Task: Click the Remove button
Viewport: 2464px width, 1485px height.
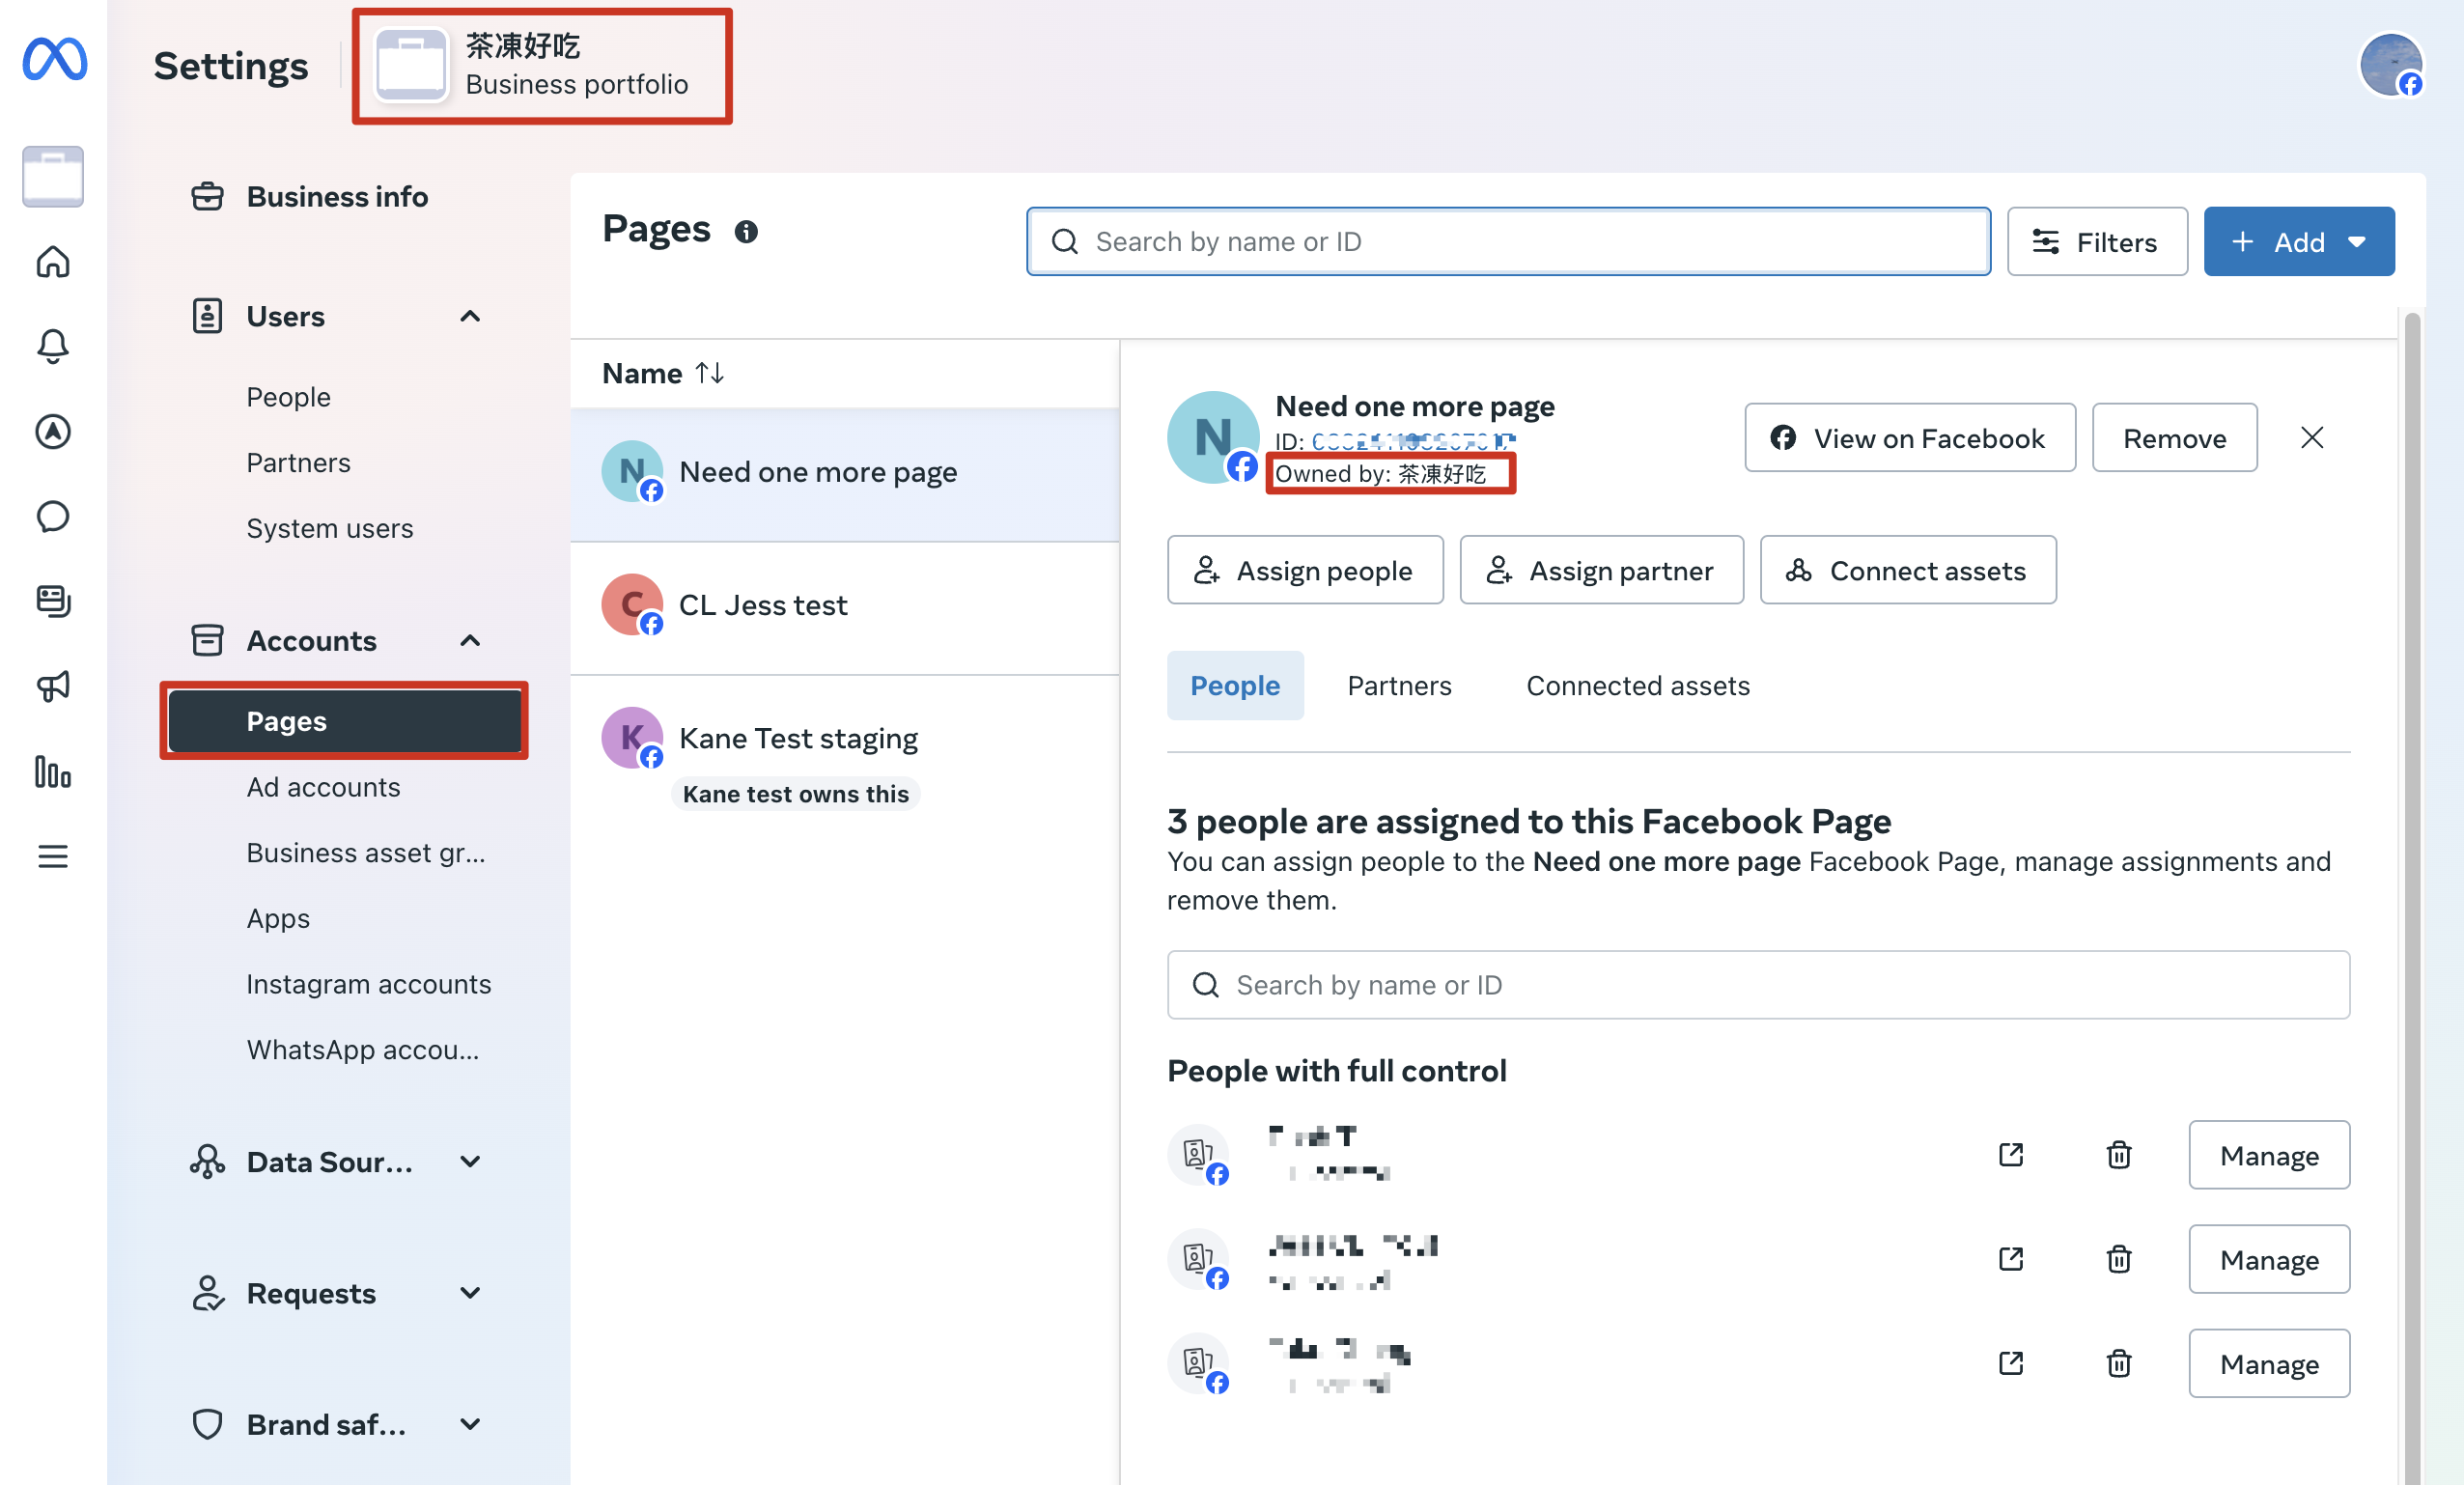Action: [2174, 437]
